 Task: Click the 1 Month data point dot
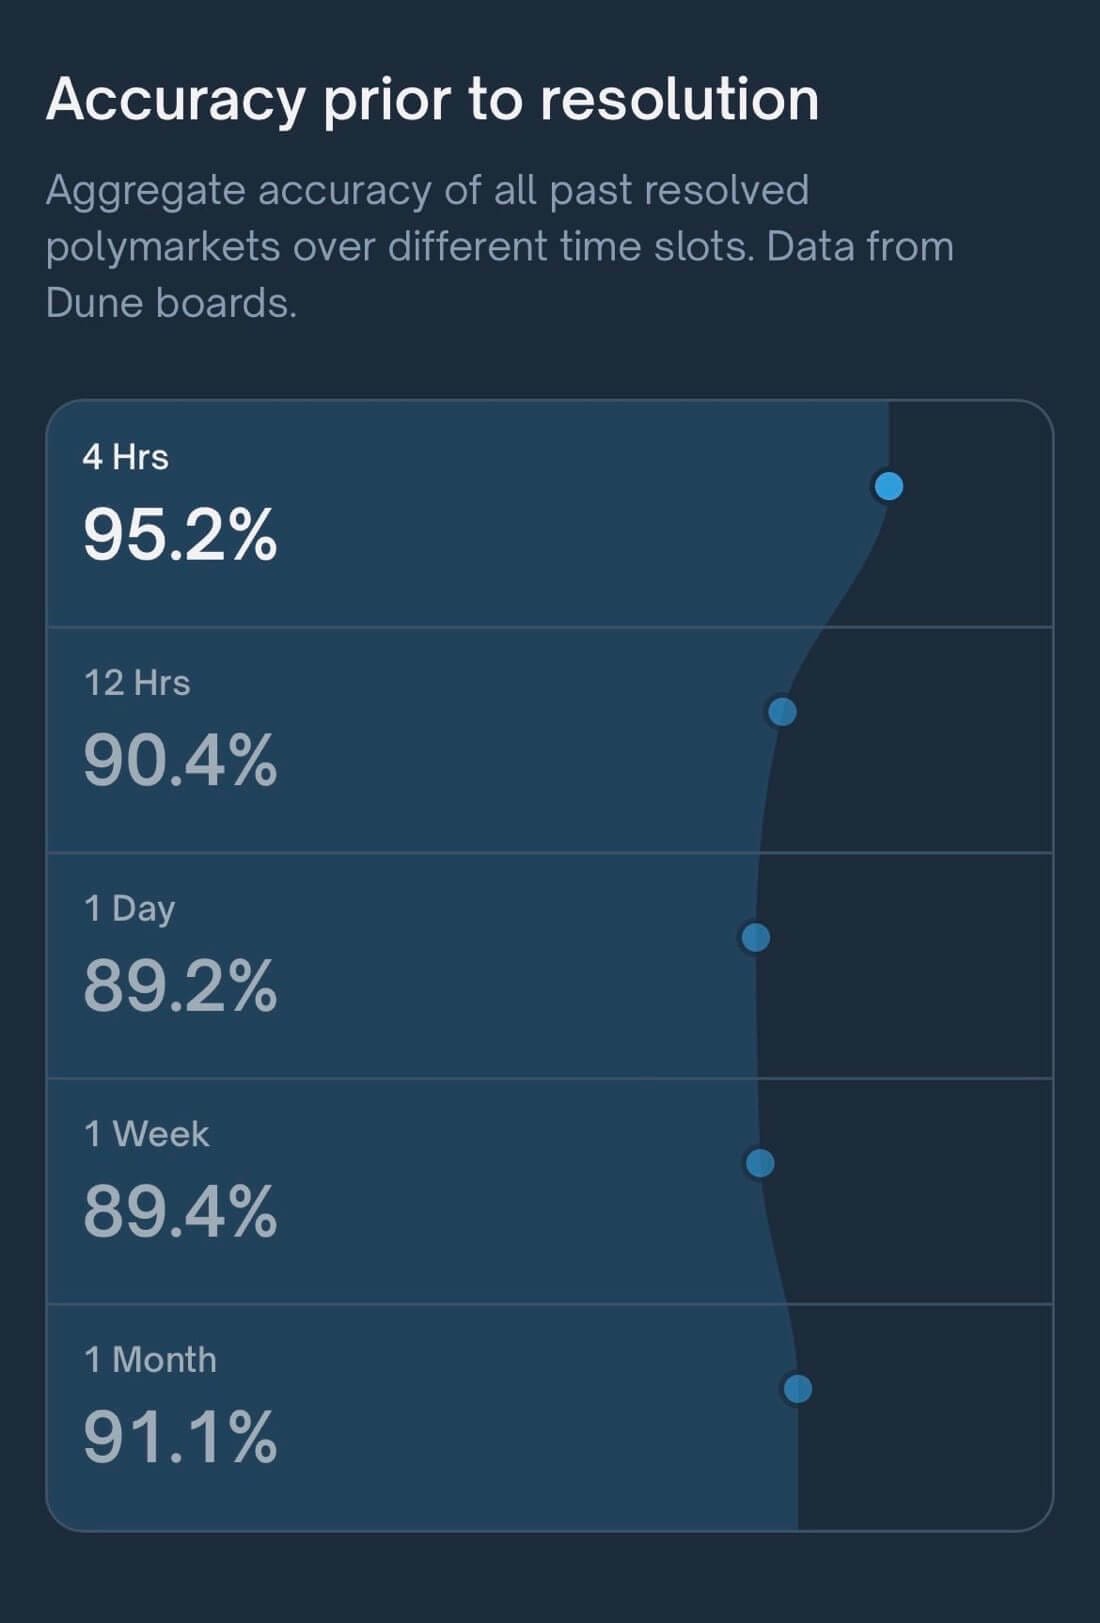pyautogui.click(x=797, y=1389)
